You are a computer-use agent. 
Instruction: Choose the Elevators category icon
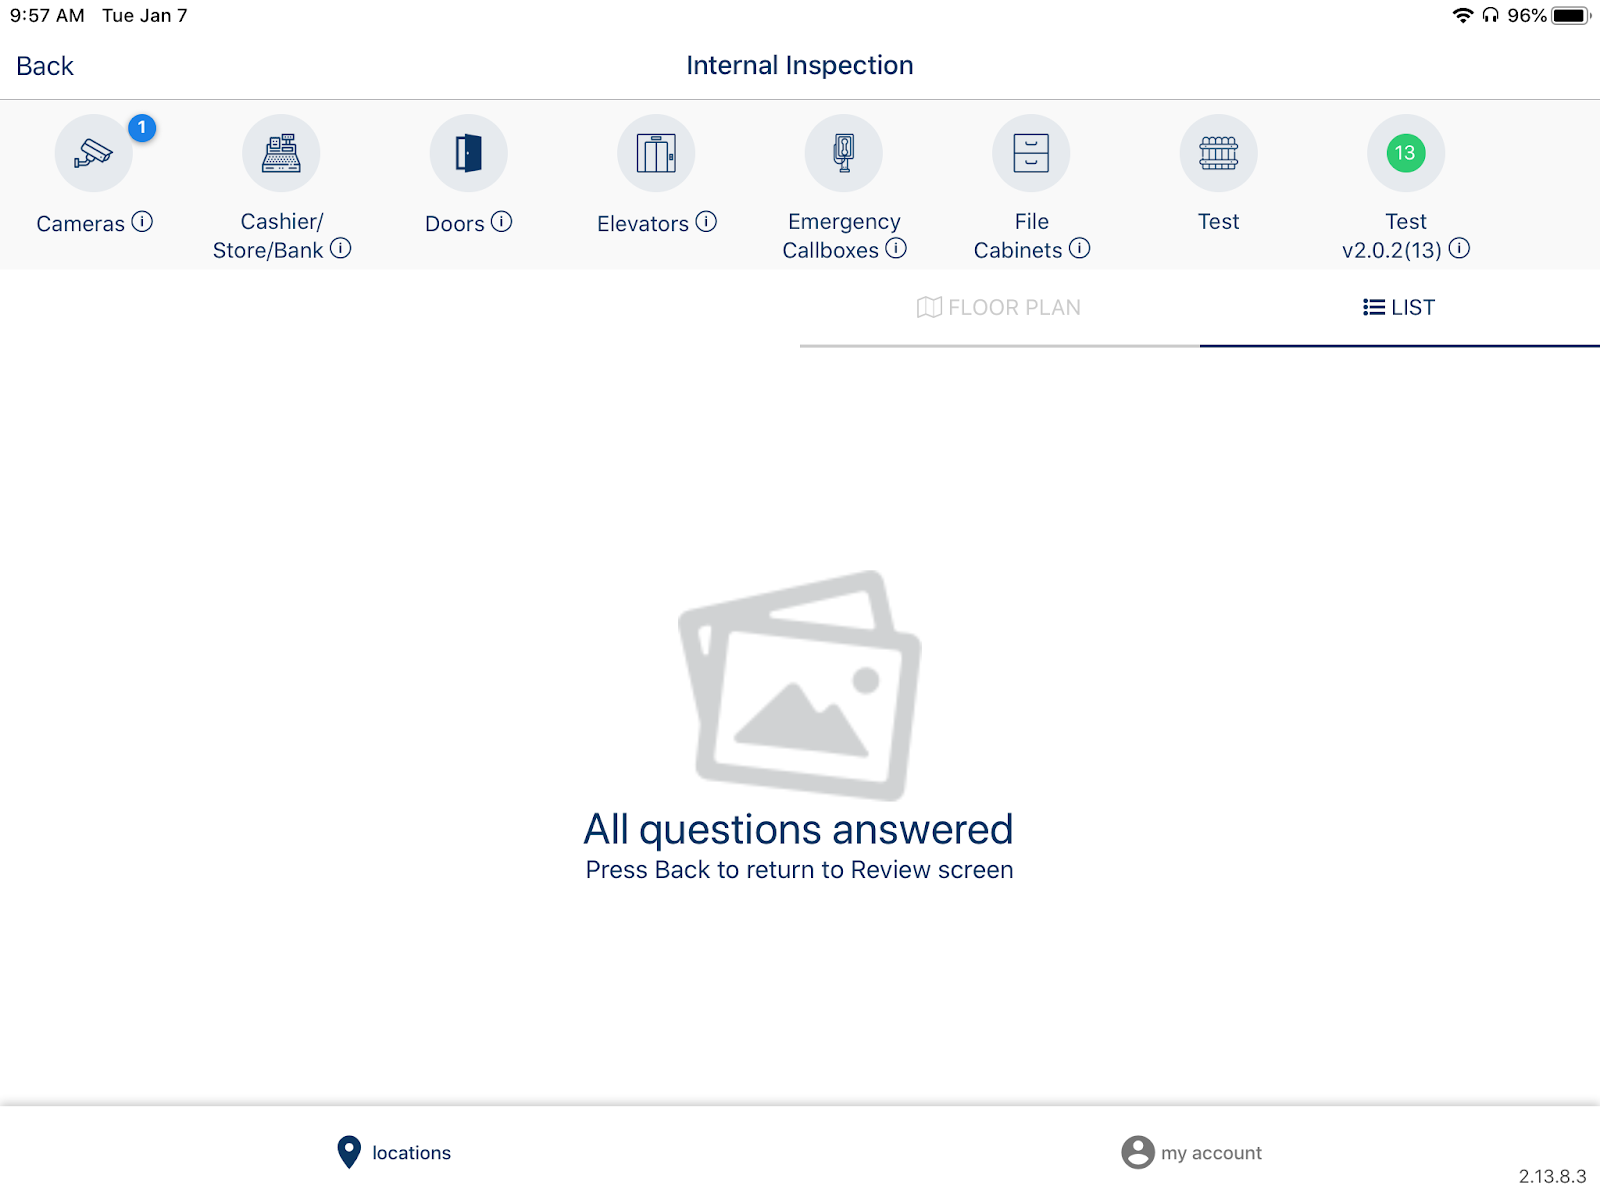click(x=656, y=153)
